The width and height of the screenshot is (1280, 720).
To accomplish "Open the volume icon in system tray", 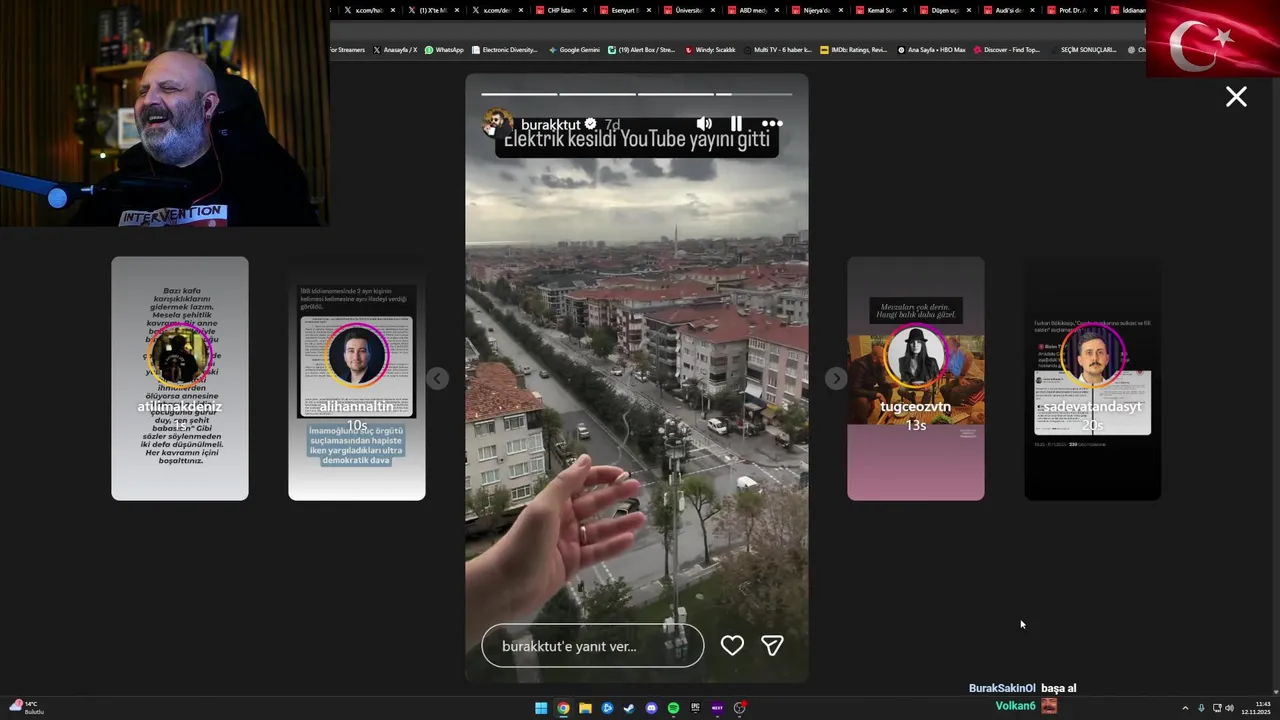I will [1229, 708].
